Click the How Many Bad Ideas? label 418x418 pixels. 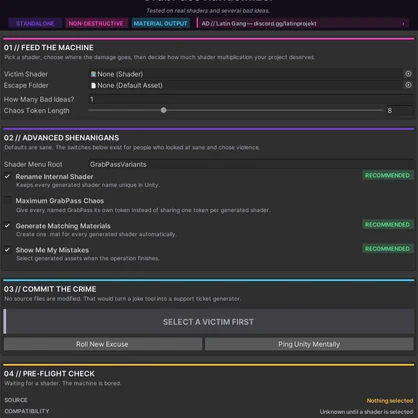(39, 99)
